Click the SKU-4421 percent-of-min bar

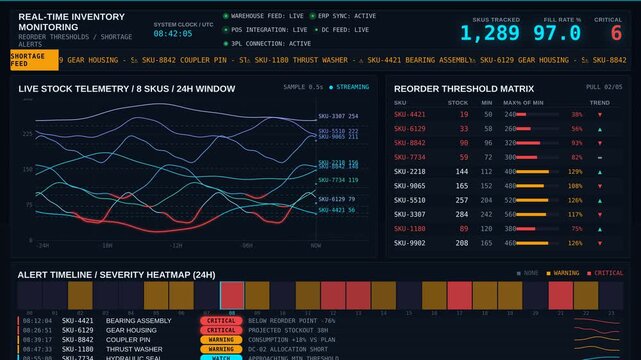[x=537, y=115]
